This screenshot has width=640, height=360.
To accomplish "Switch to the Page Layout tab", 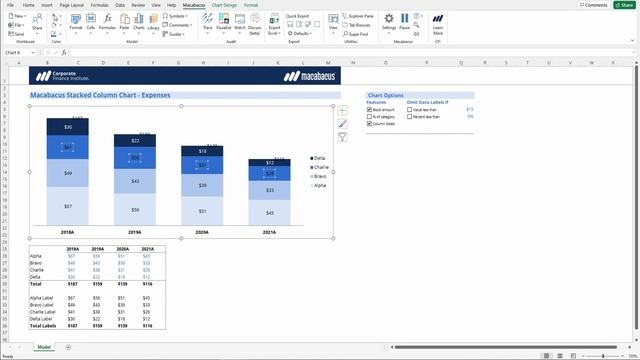I will [71, 5].
